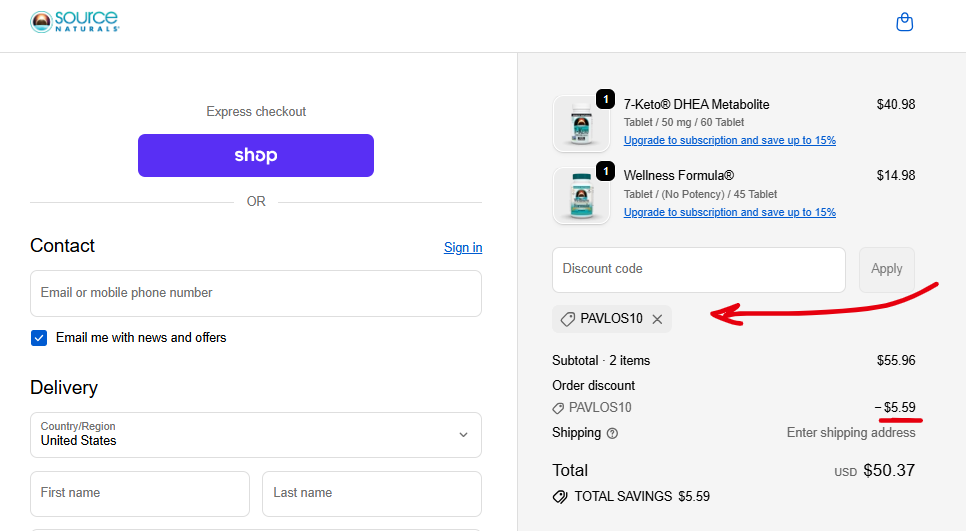Click the shipping info question mark icon
Screen dimensions: 966x531
tap(612, 433)
